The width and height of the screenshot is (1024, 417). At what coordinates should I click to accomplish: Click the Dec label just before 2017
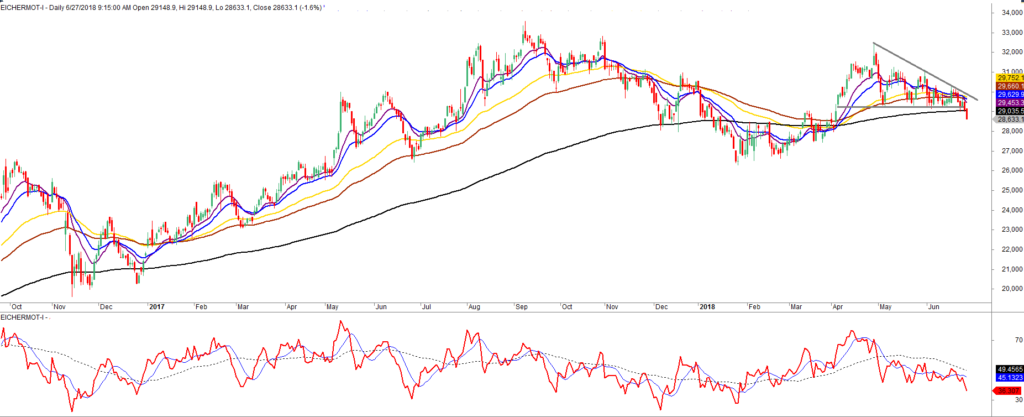pos(105,305)
